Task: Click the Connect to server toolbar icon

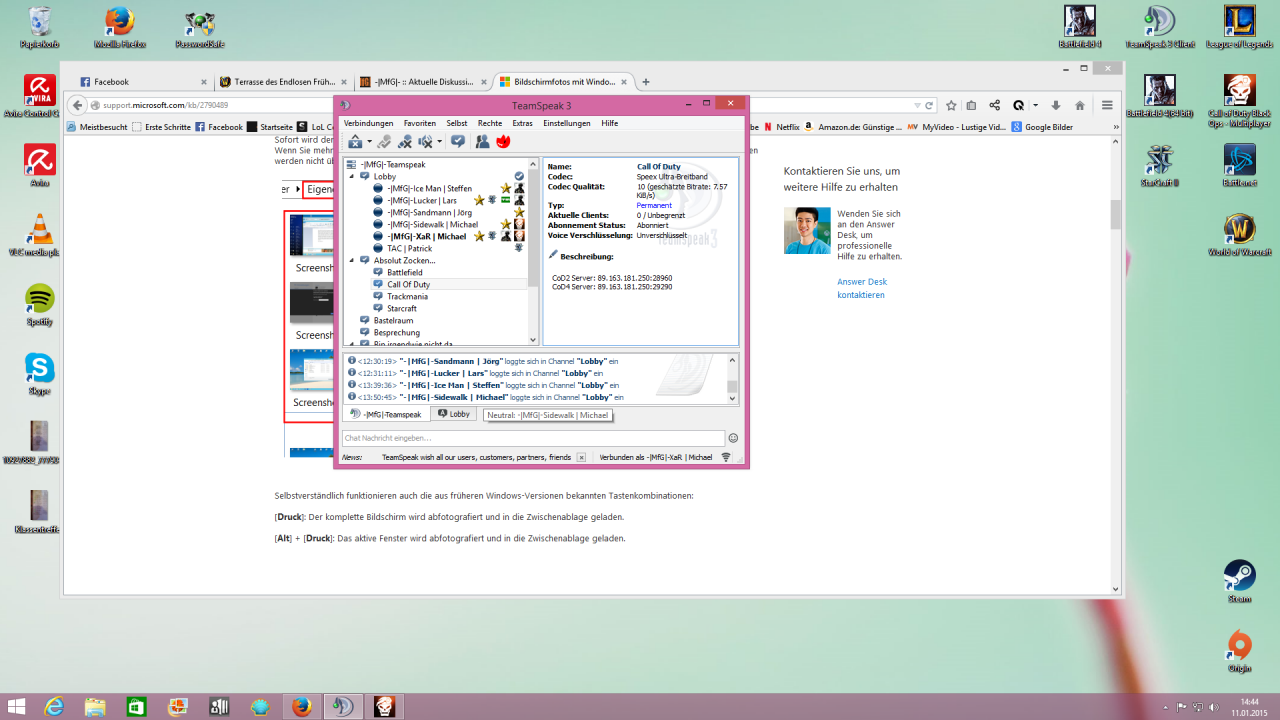Action: coord(354,142)
